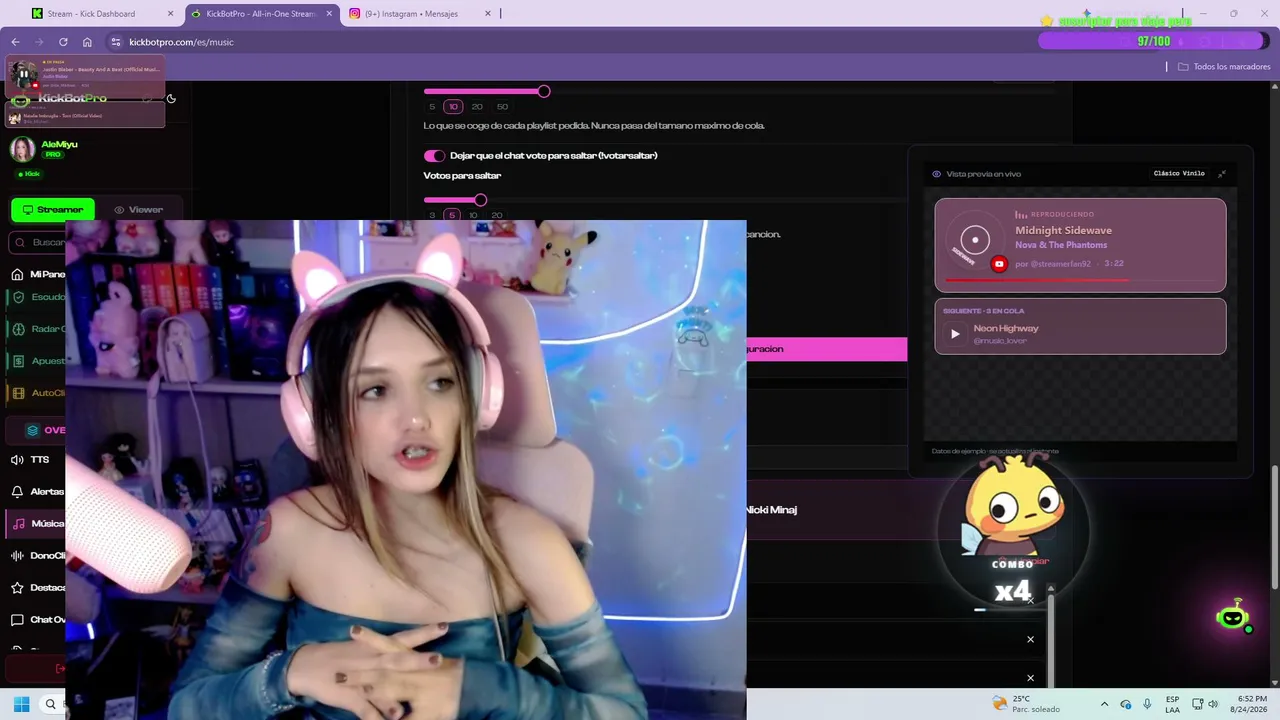Open the DonoClip waveform icon in sidebar

tap(17, 556)
